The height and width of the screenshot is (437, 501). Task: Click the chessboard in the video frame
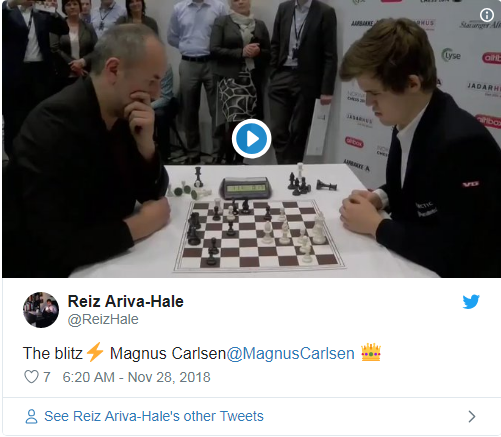pos(259,235)
